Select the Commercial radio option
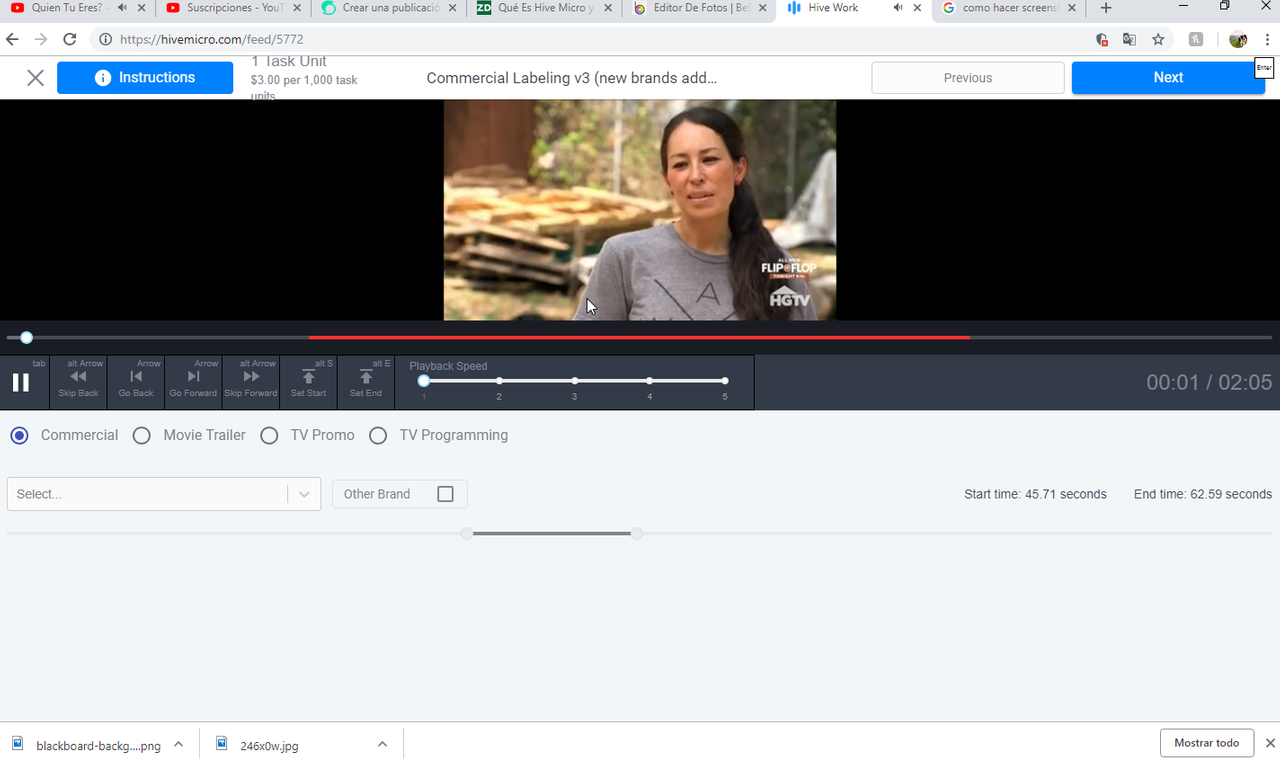The image size is (1280, 759). pos(19,435)
